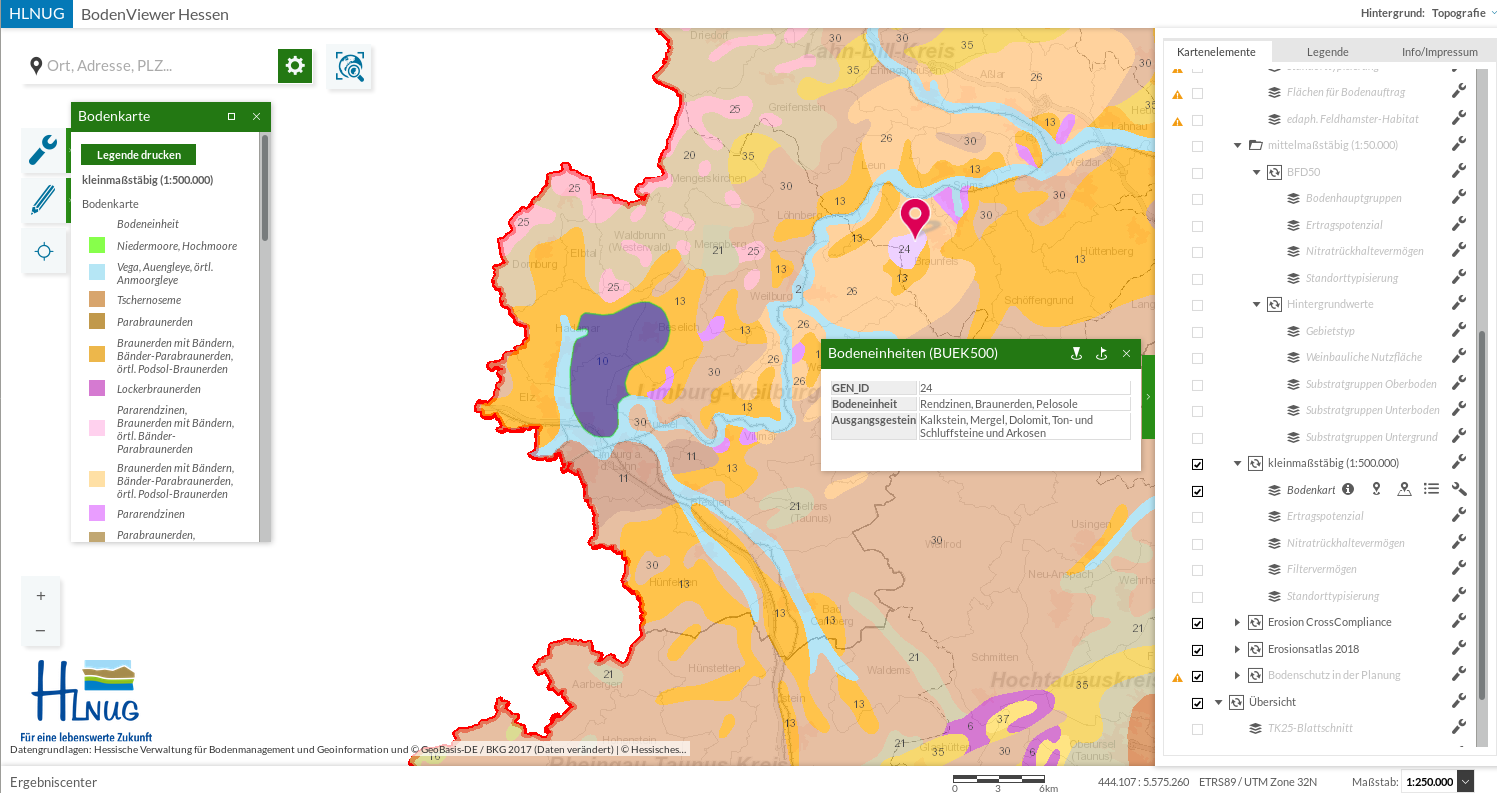Toggle the Erosion CrossCompliance checkbox
1497x793 pixels.
tap(1197, 623)
